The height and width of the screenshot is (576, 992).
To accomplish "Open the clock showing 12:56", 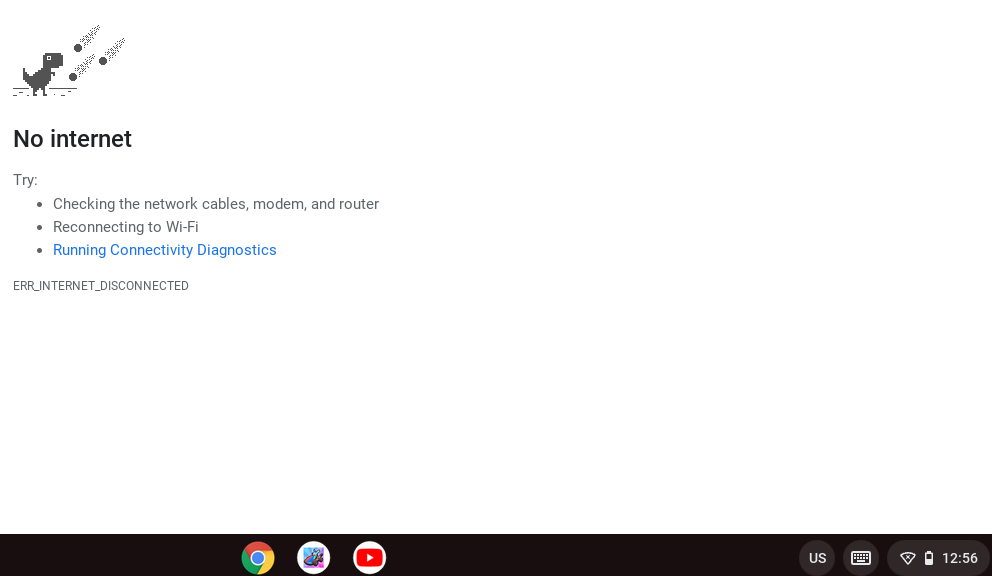I will [x=960, y=558].
